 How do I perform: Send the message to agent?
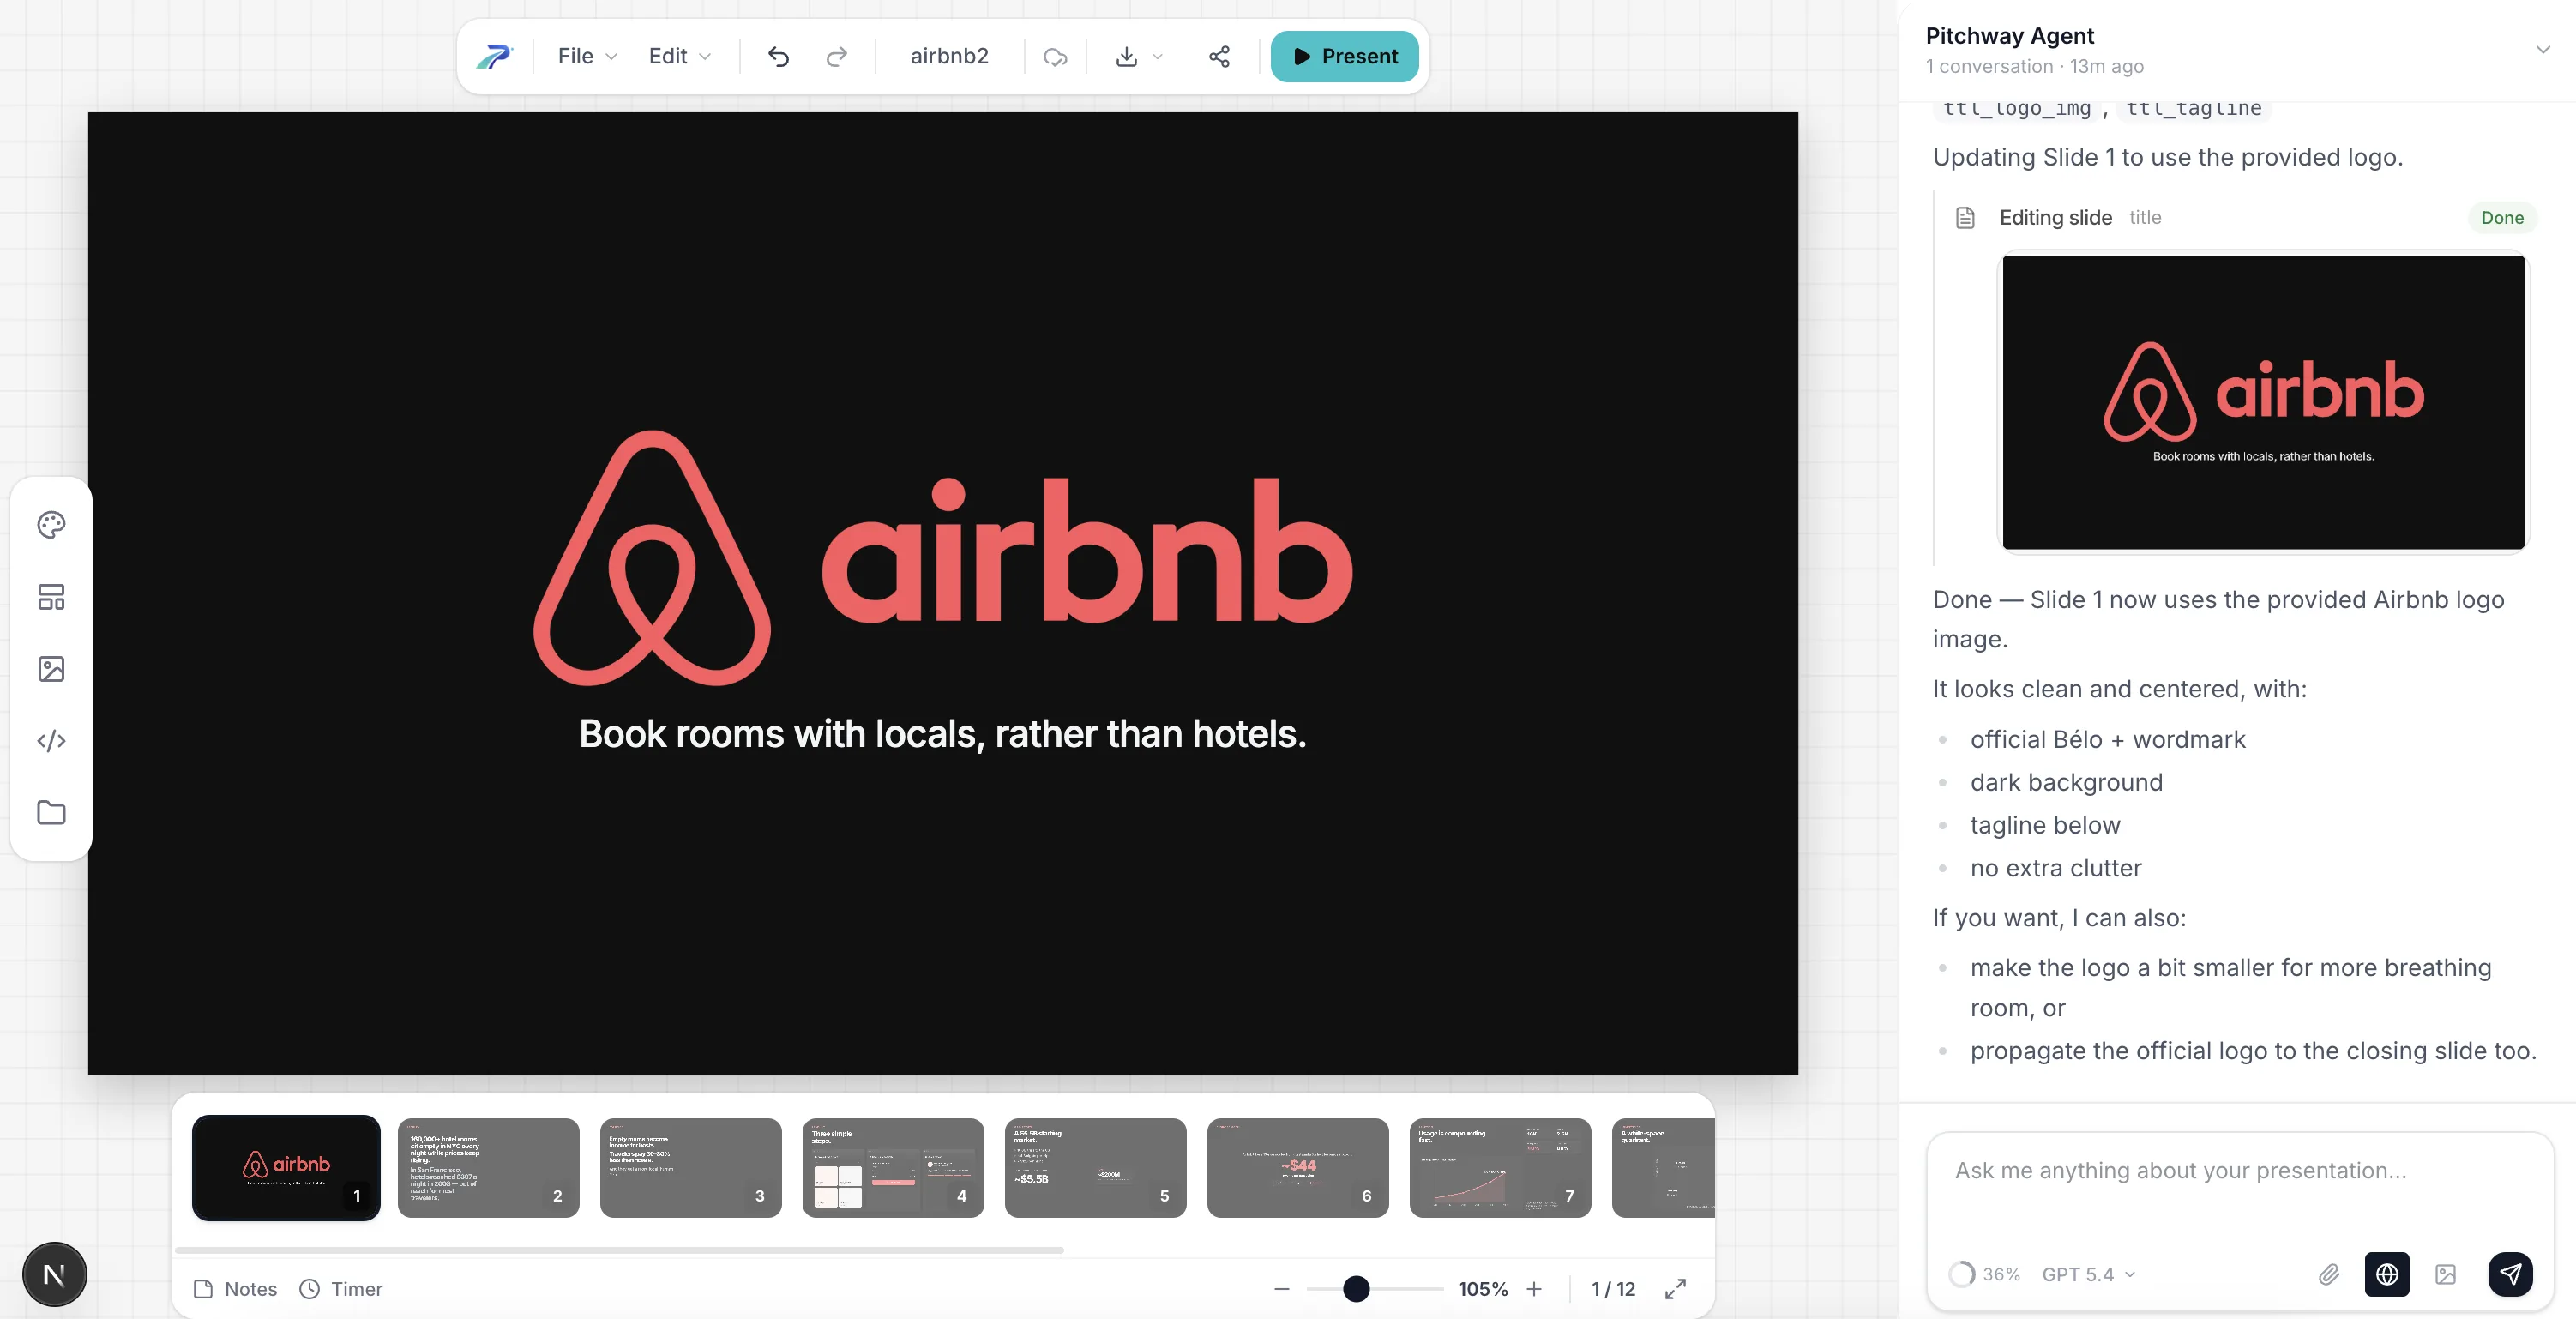click(2509, 1274)
